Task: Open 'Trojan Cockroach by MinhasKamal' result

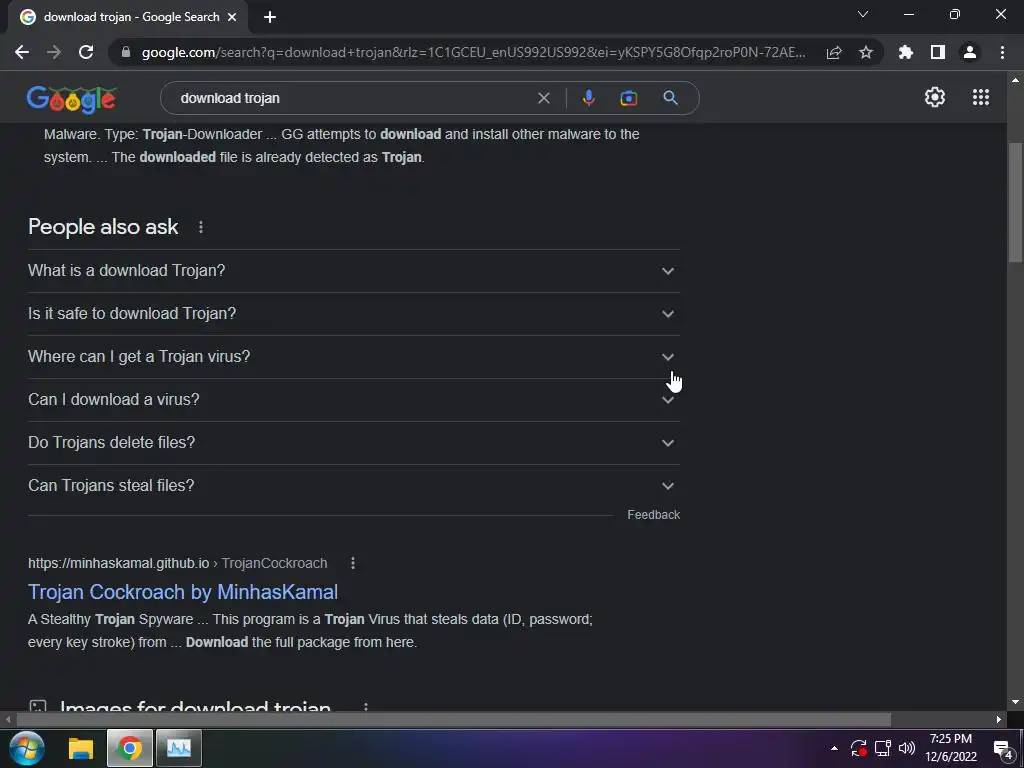Action: click(x=183, y=592)
